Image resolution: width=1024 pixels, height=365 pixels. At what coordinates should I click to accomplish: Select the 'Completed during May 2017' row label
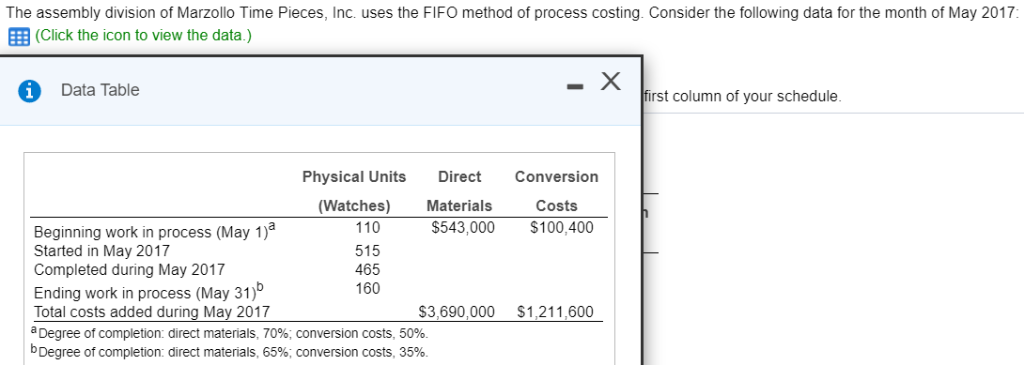(x=129, y=270)
